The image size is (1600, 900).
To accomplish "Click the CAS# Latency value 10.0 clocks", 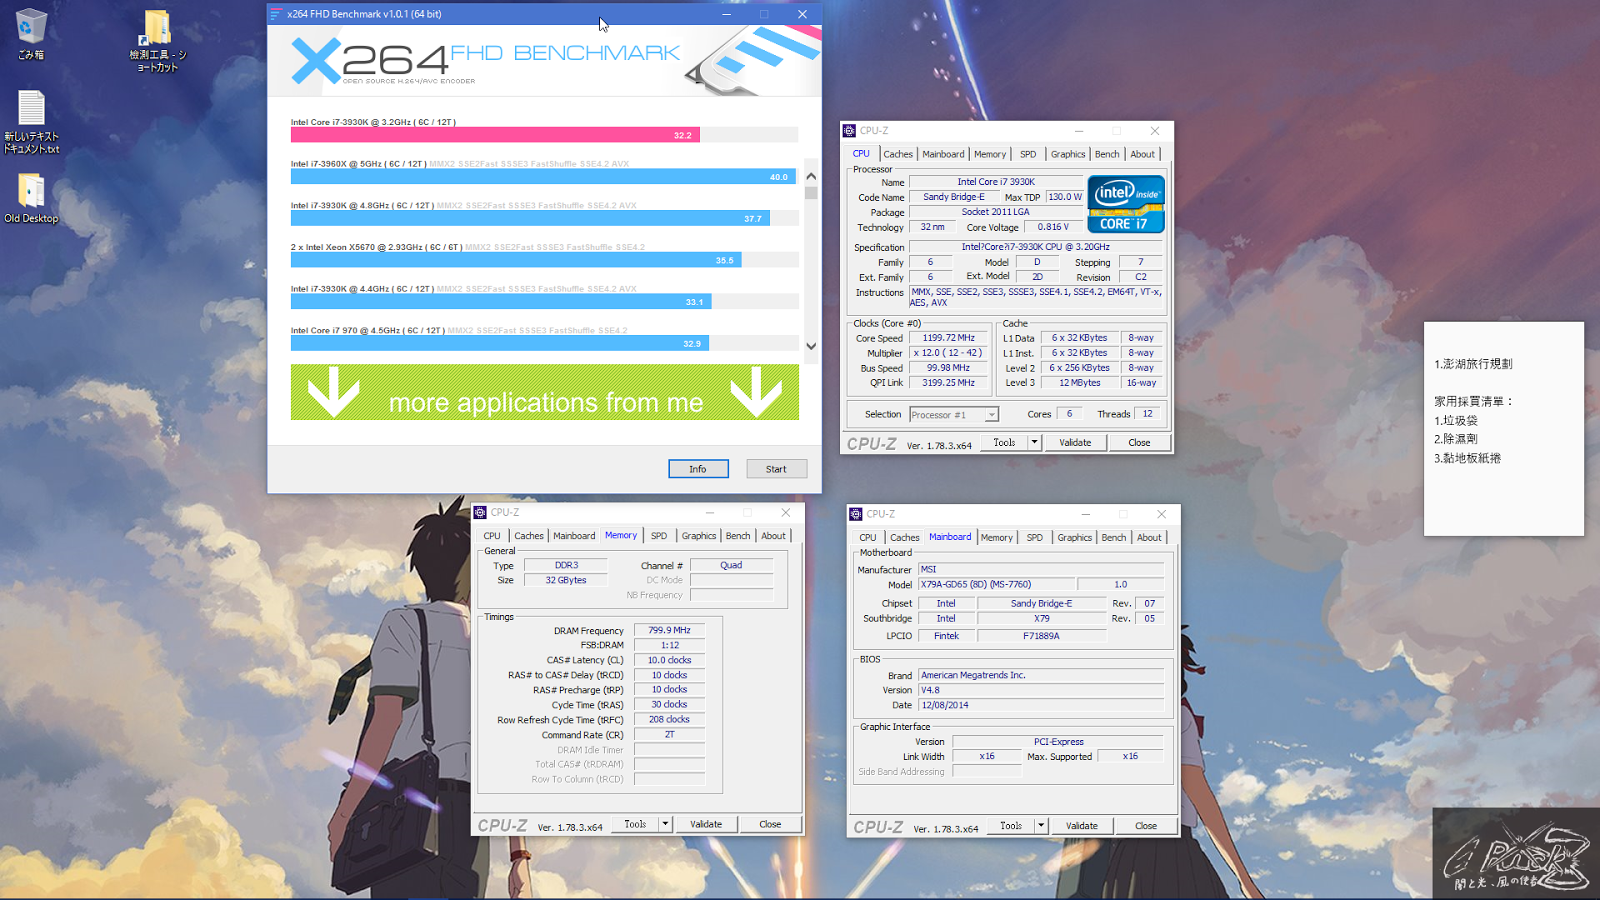I will (670, 660).
